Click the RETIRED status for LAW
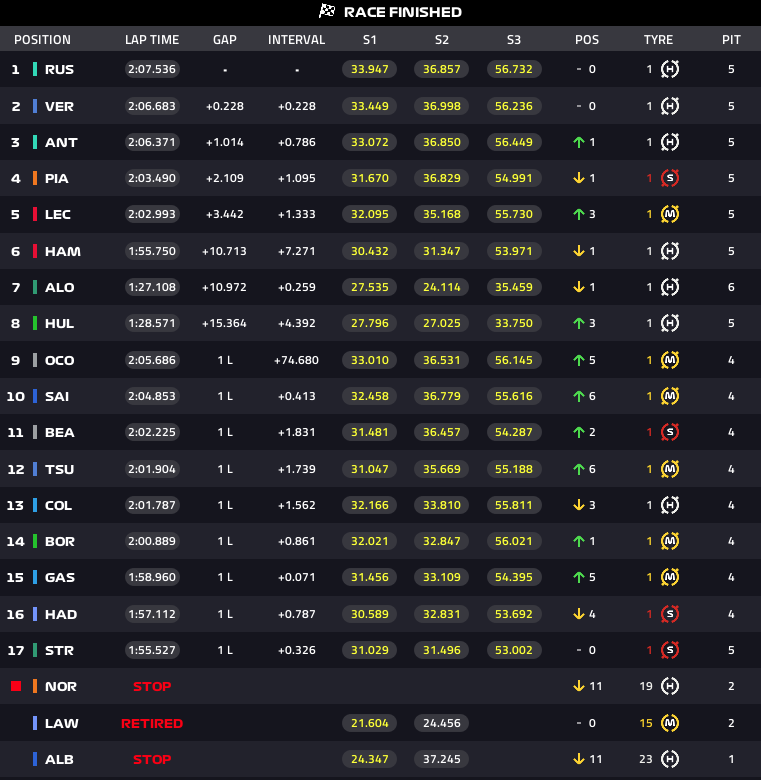This screenshot has width=761, height=780. coord(152,723)
